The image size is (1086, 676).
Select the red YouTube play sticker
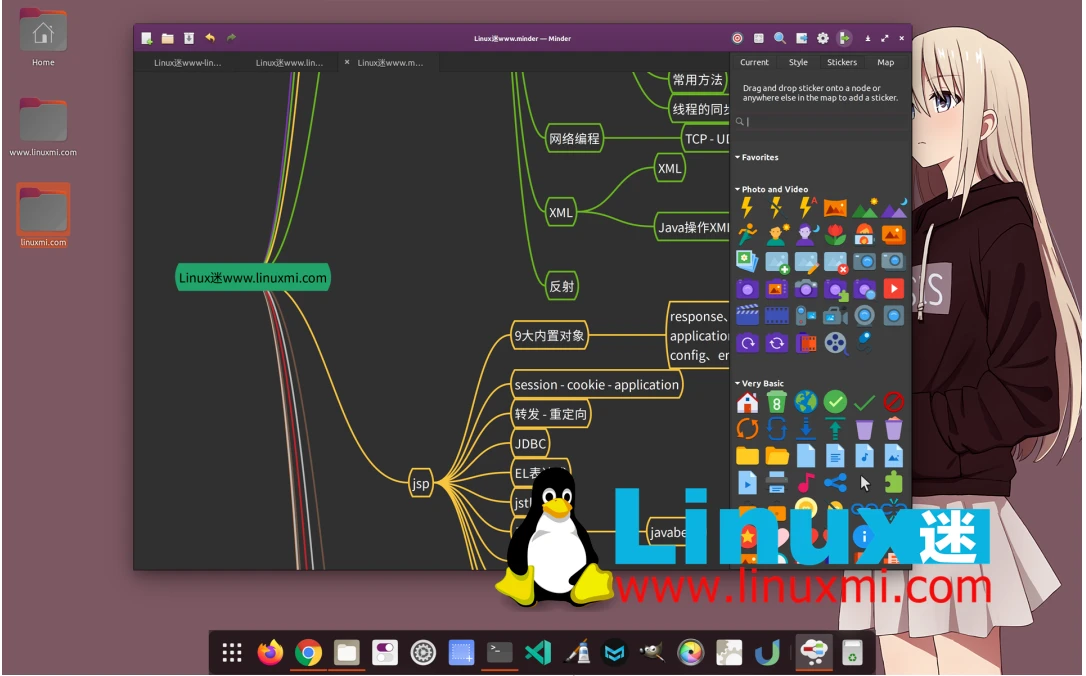[893, 288]
